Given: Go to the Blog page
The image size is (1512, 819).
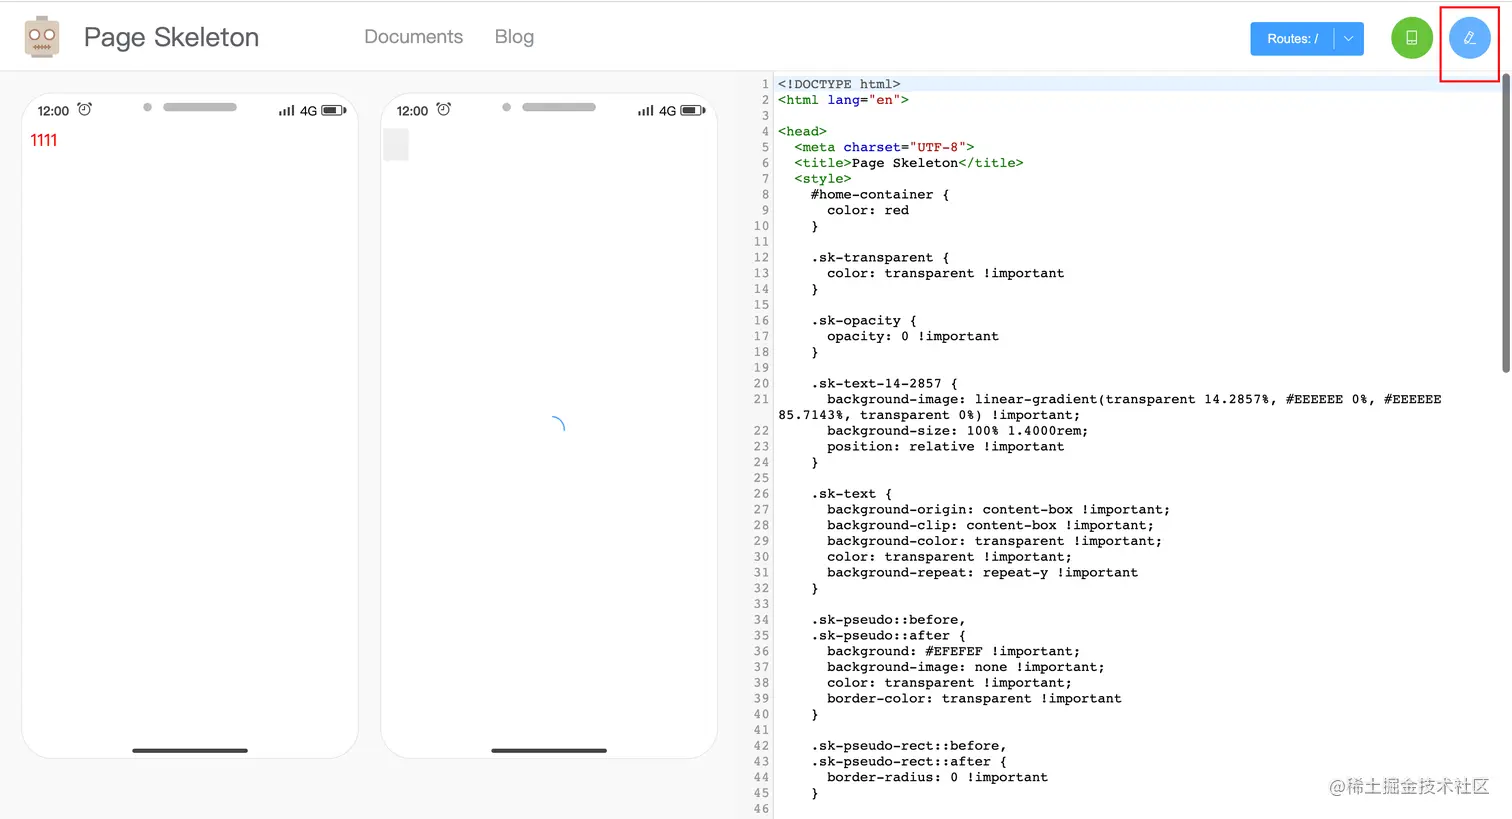Looking at the screenshot, I should tap(514, 37).
